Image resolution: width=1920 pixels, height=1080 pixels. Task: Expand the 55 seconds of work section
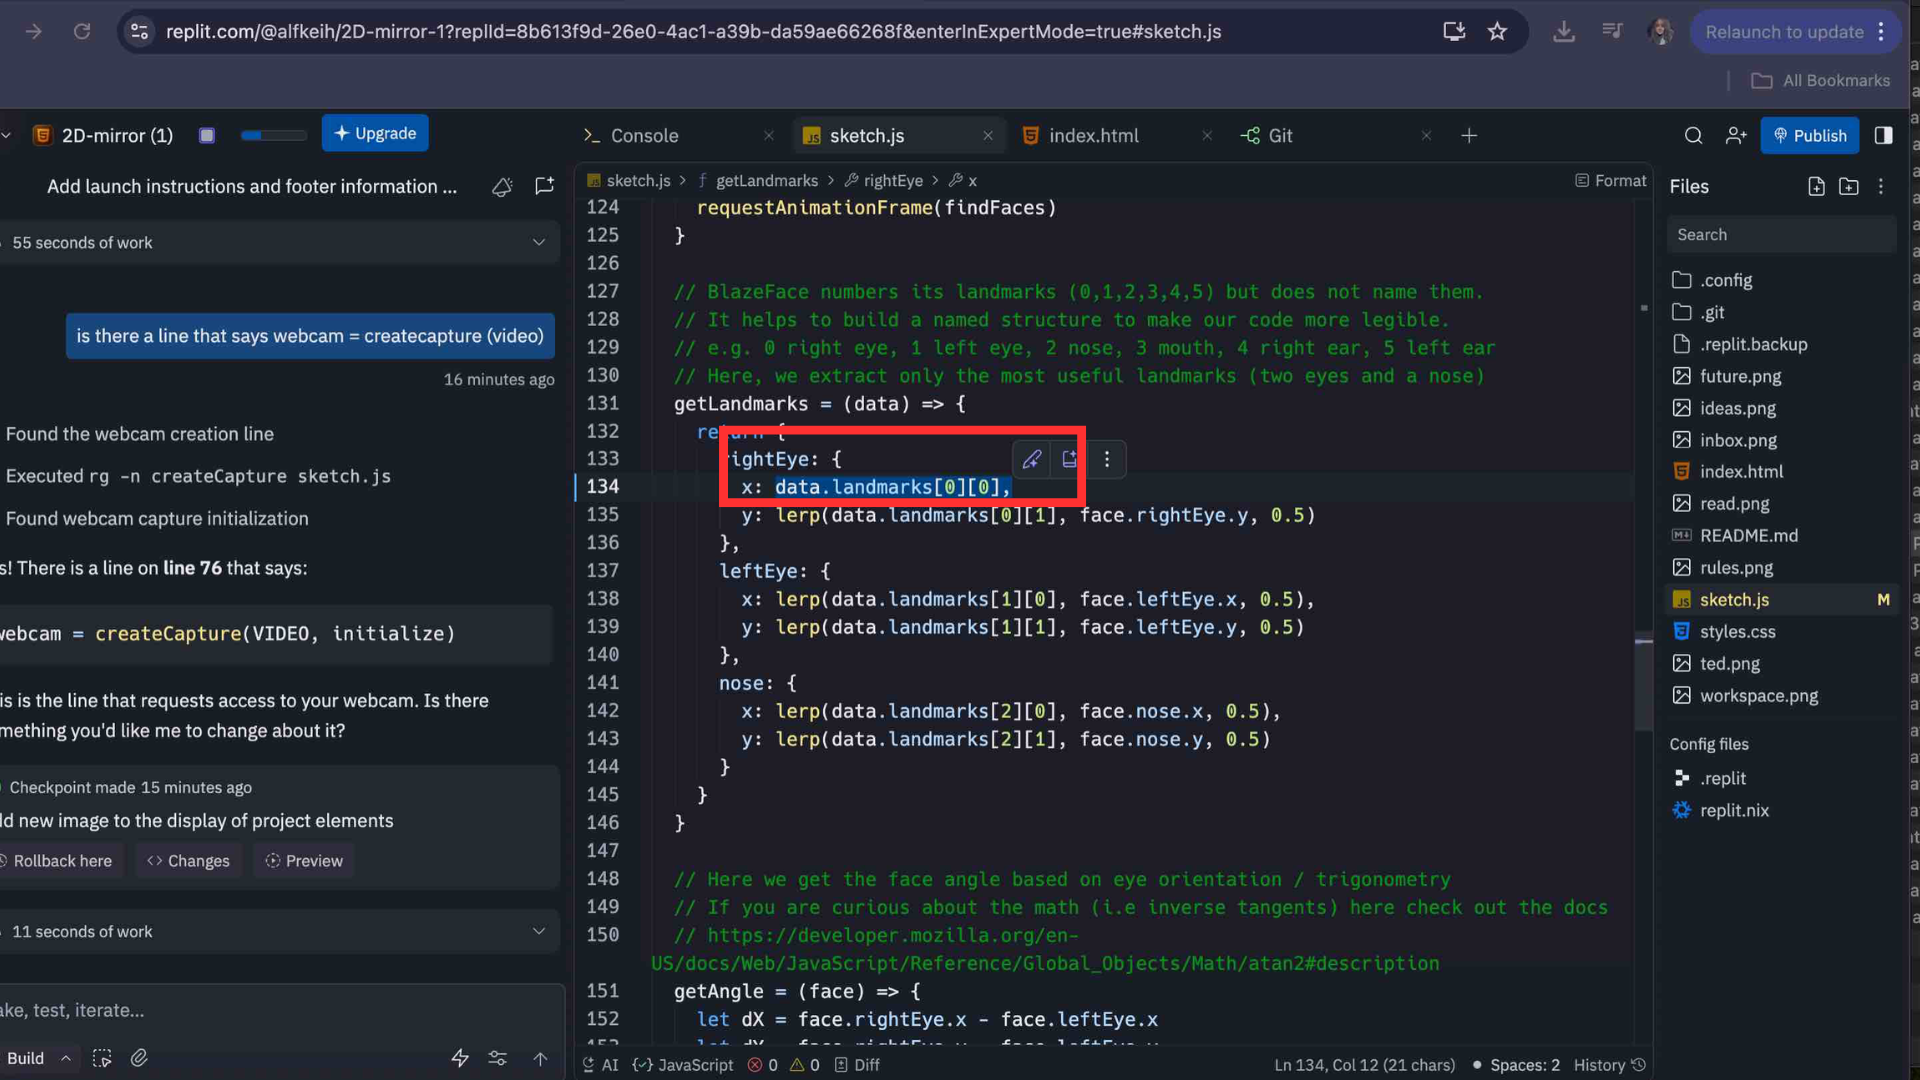click(539, 243)
